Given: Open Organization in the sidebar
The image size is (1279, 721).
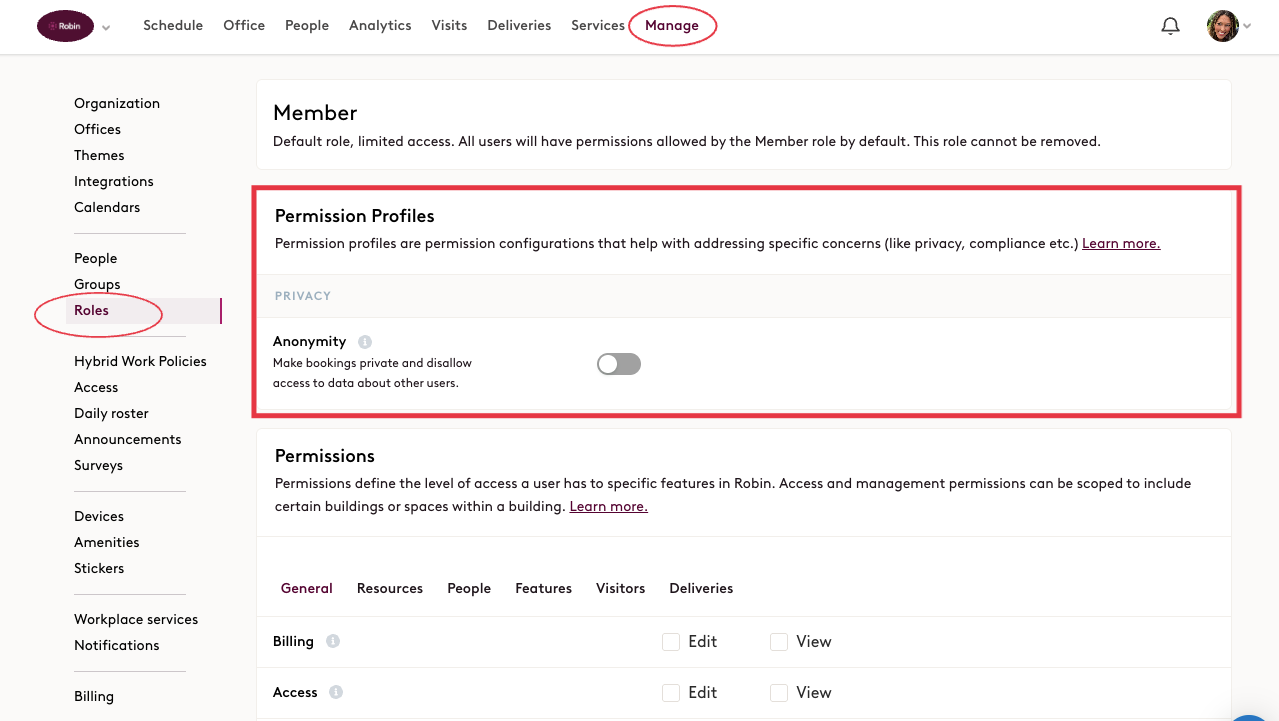Looking at the screenshot, I should click(117, 103).
